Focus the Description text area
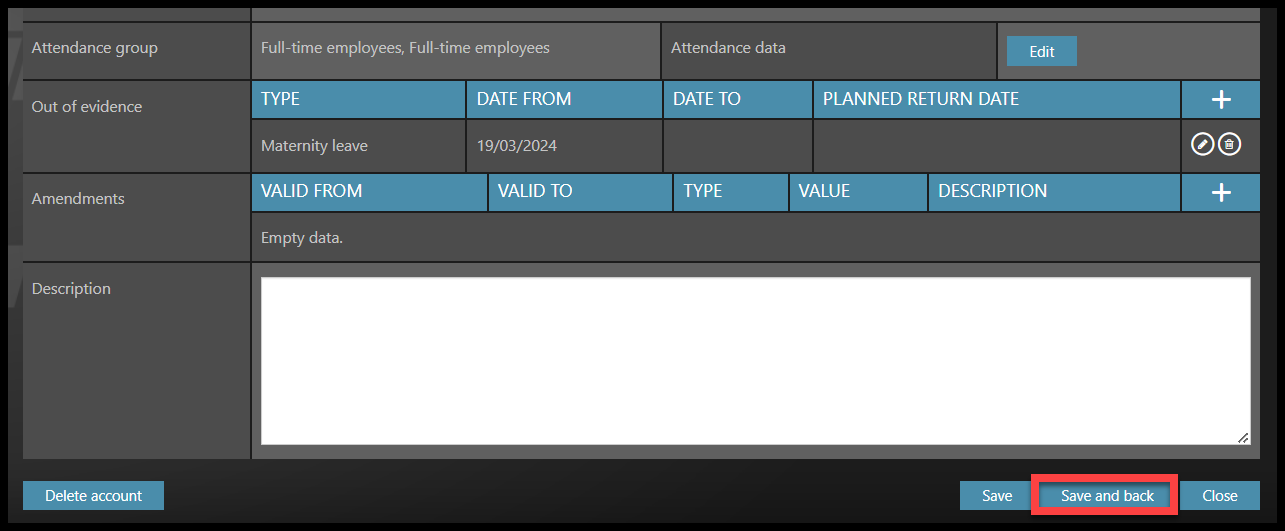1285x531 pixels. [x=755, y=360]
